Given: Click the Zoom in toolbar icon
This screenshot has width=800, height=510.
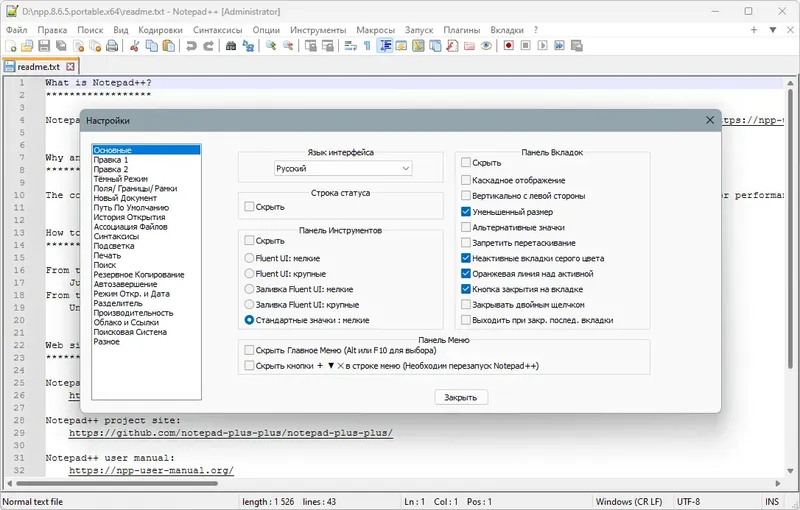Looking at the screenshot, I should click(x=271, y=46).
